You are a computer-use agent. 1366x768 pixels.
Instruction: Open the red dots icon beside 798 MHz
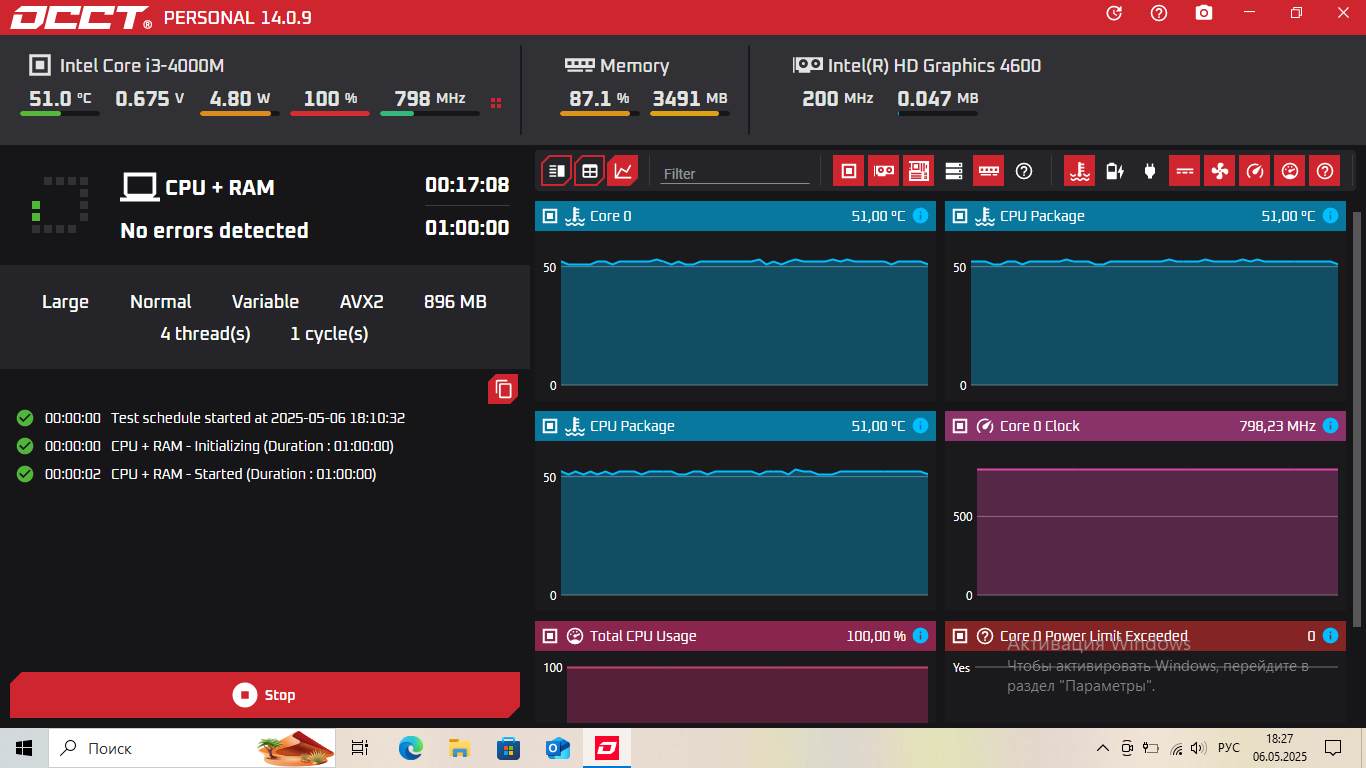pyautogui.click(x=496, y=102)
